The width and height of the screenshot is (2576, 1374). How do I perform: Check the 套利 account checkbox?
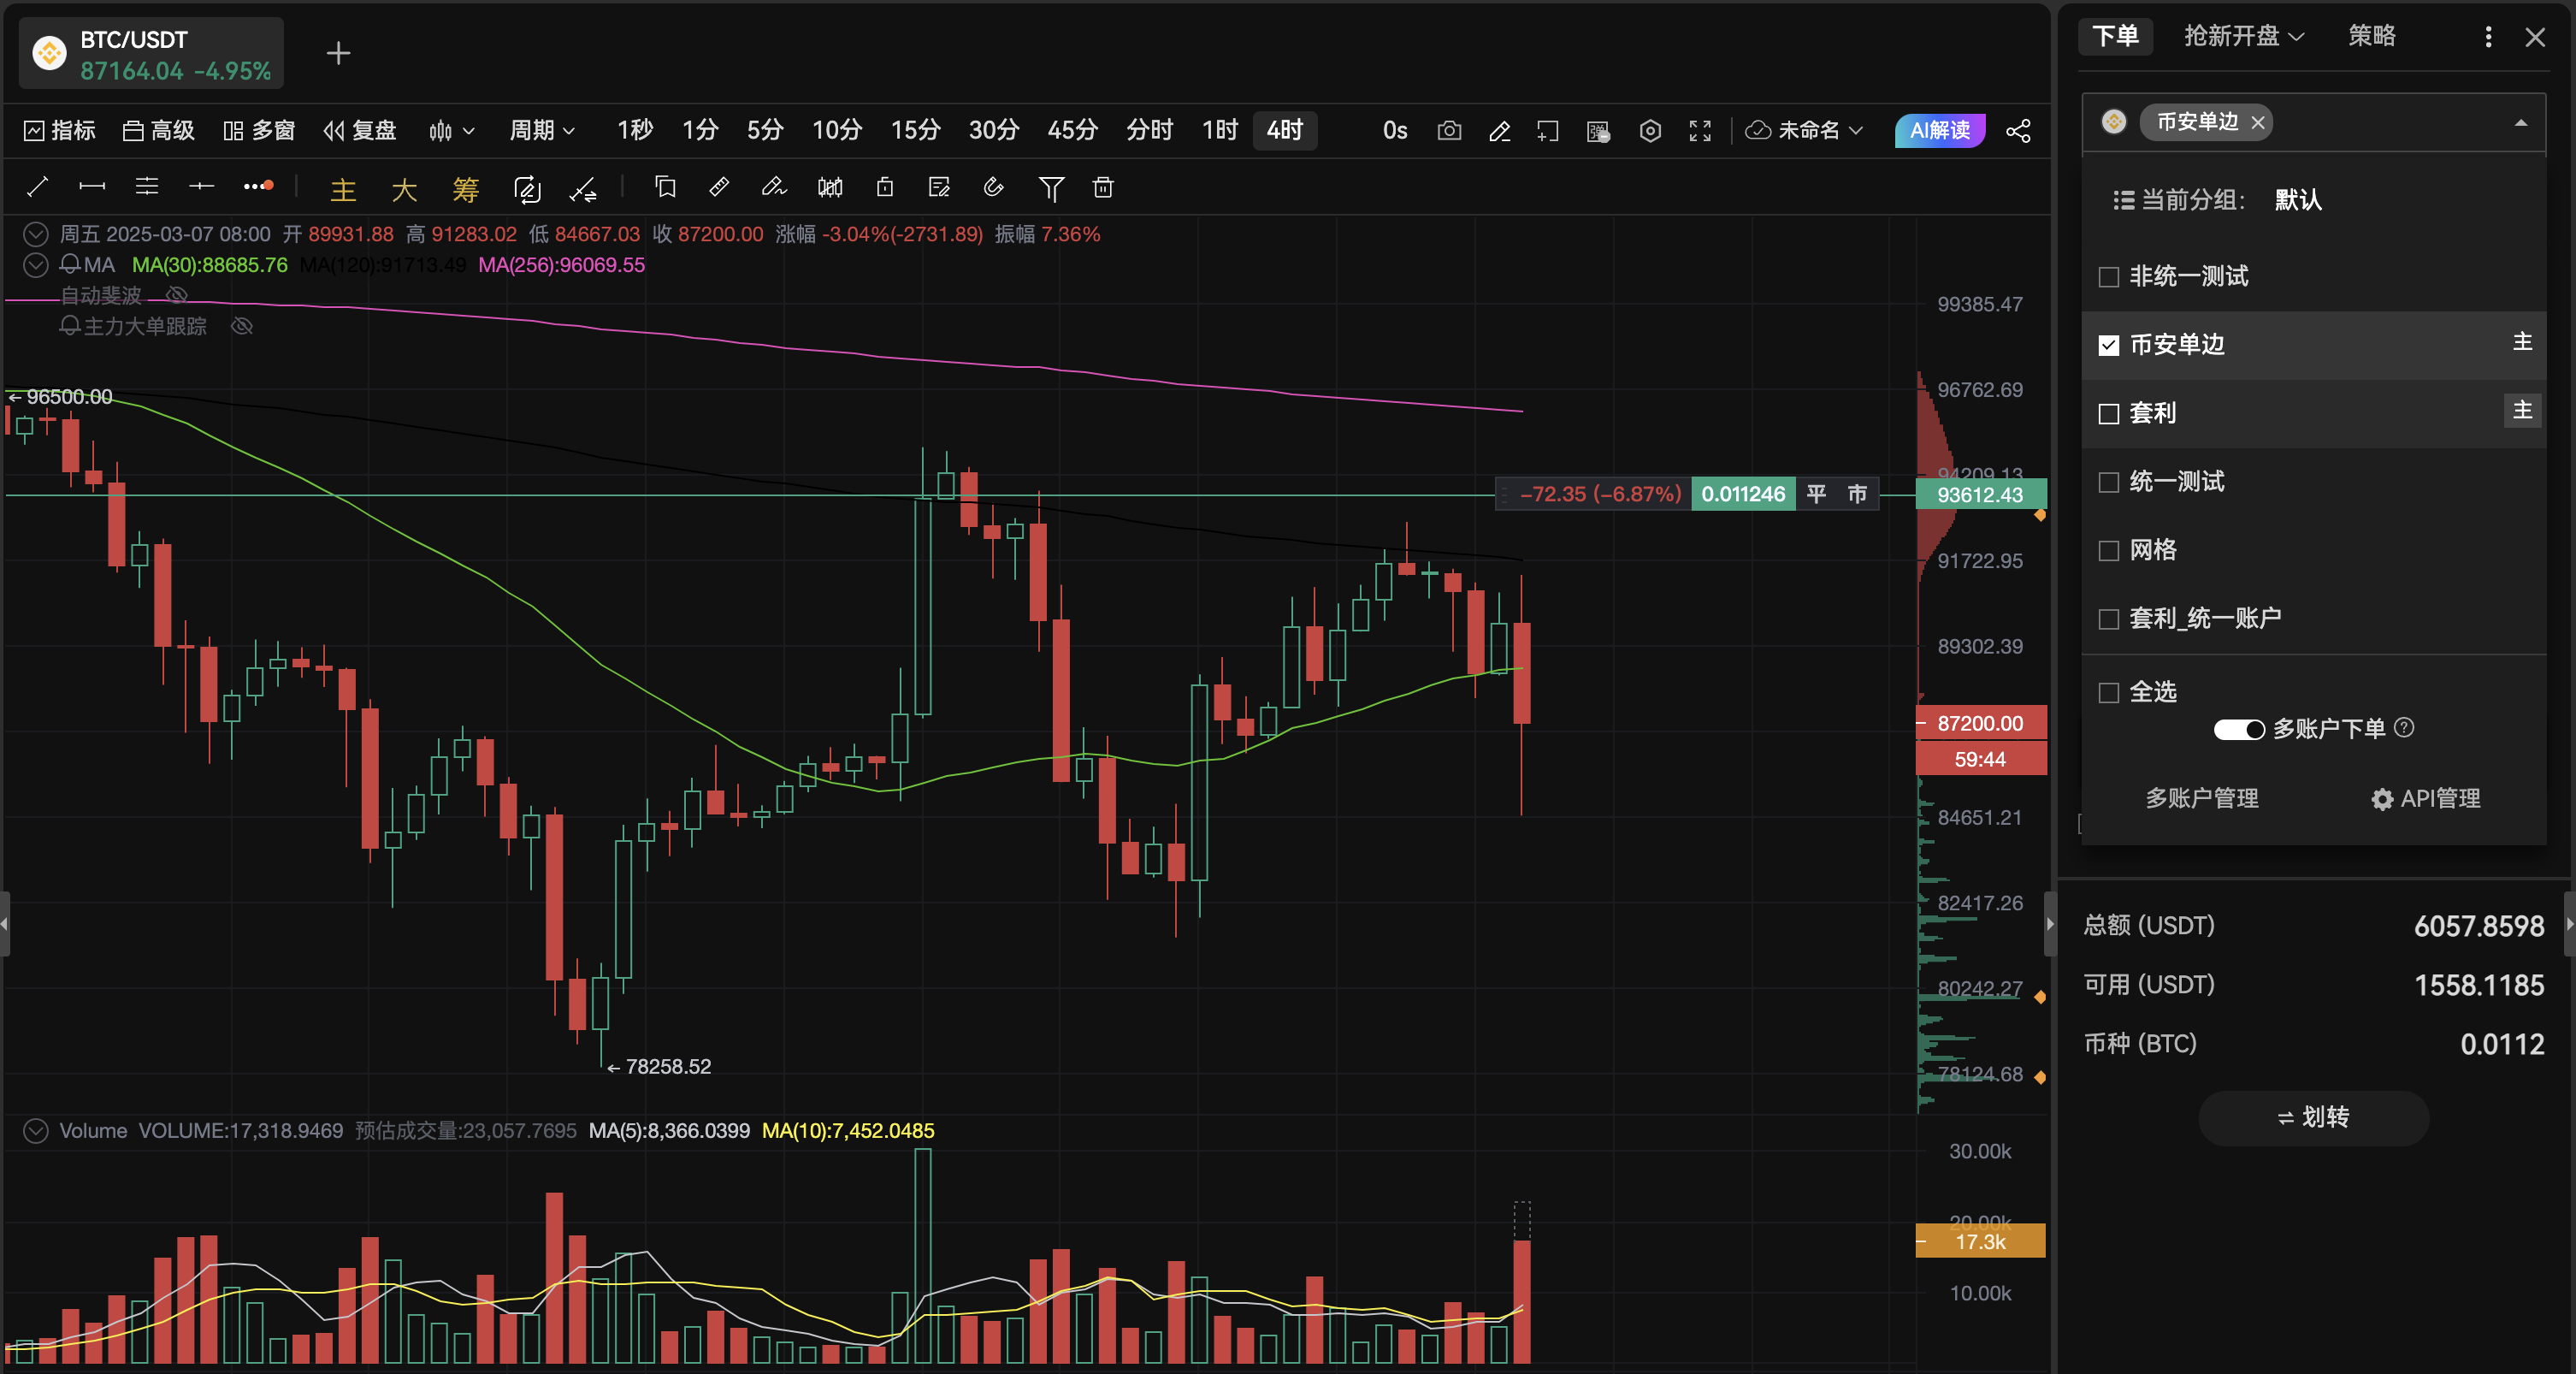pyautogui.click(x=2109, y=414)
